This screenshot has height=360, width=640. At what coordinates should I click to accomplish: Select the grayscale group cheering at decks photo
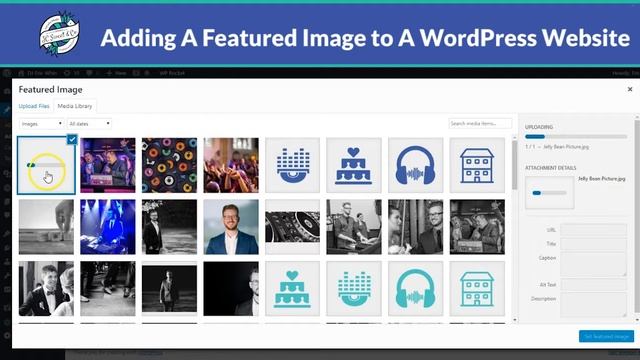tap(477, 227)
